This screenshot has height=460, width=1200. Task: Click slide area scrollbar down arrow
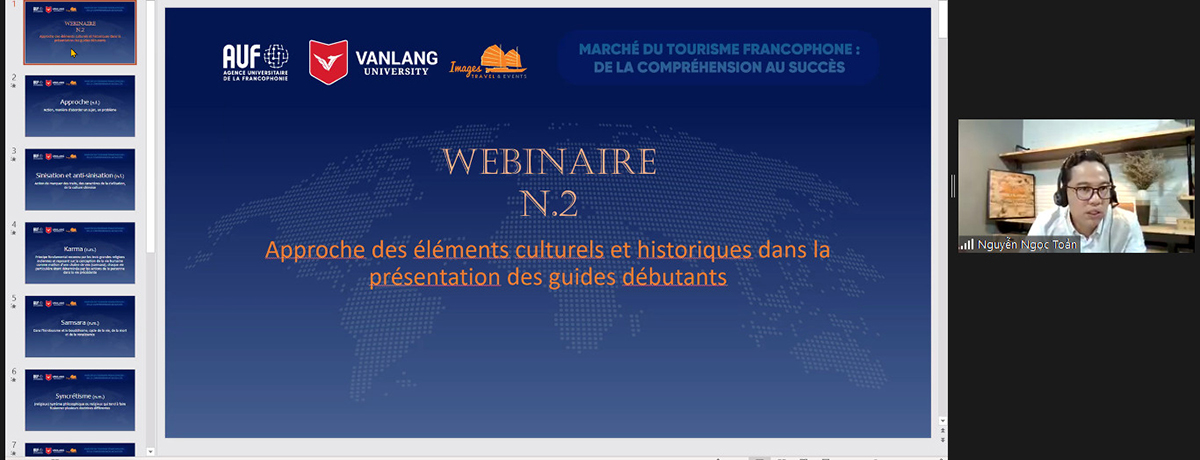(x=941, y=420)
